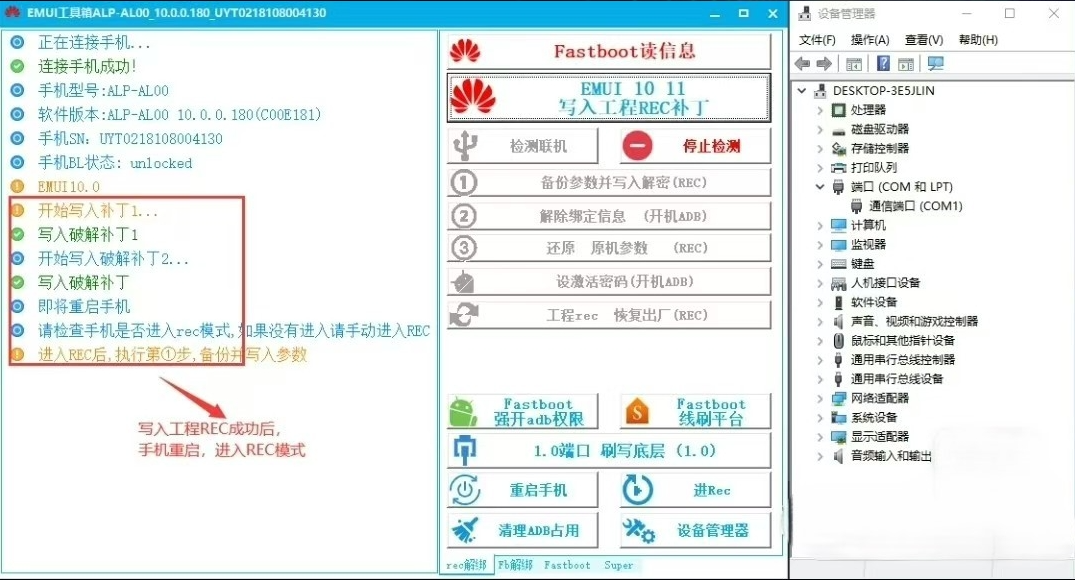Click log line 手机型号:ALP-AL00
Screen dimensions: 1075x580
(x=103, y=90)
